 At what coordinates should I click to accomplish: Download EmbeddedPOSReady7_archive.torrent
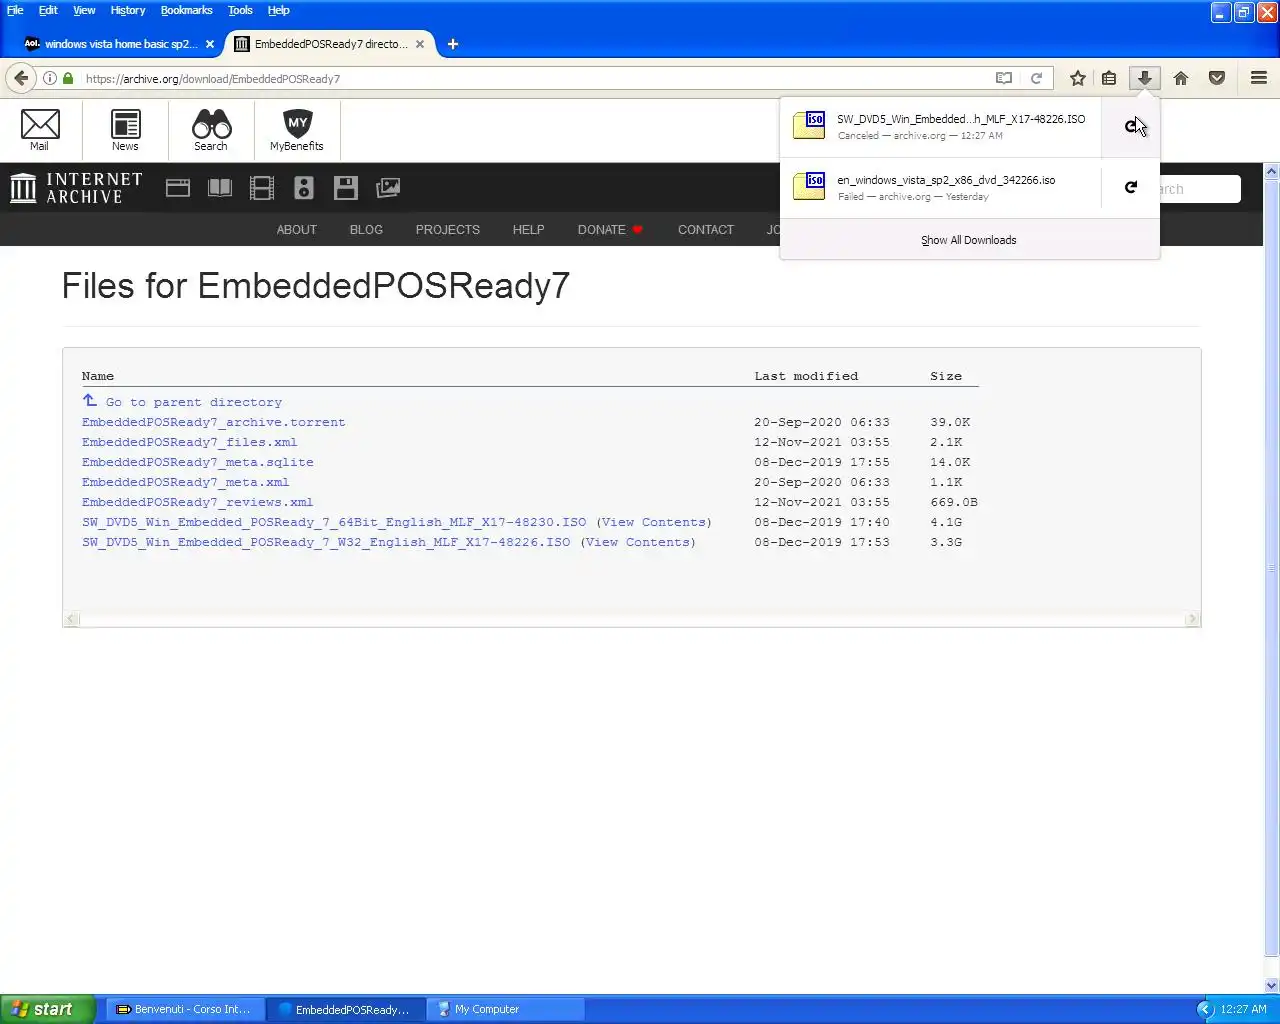point(214,422)
